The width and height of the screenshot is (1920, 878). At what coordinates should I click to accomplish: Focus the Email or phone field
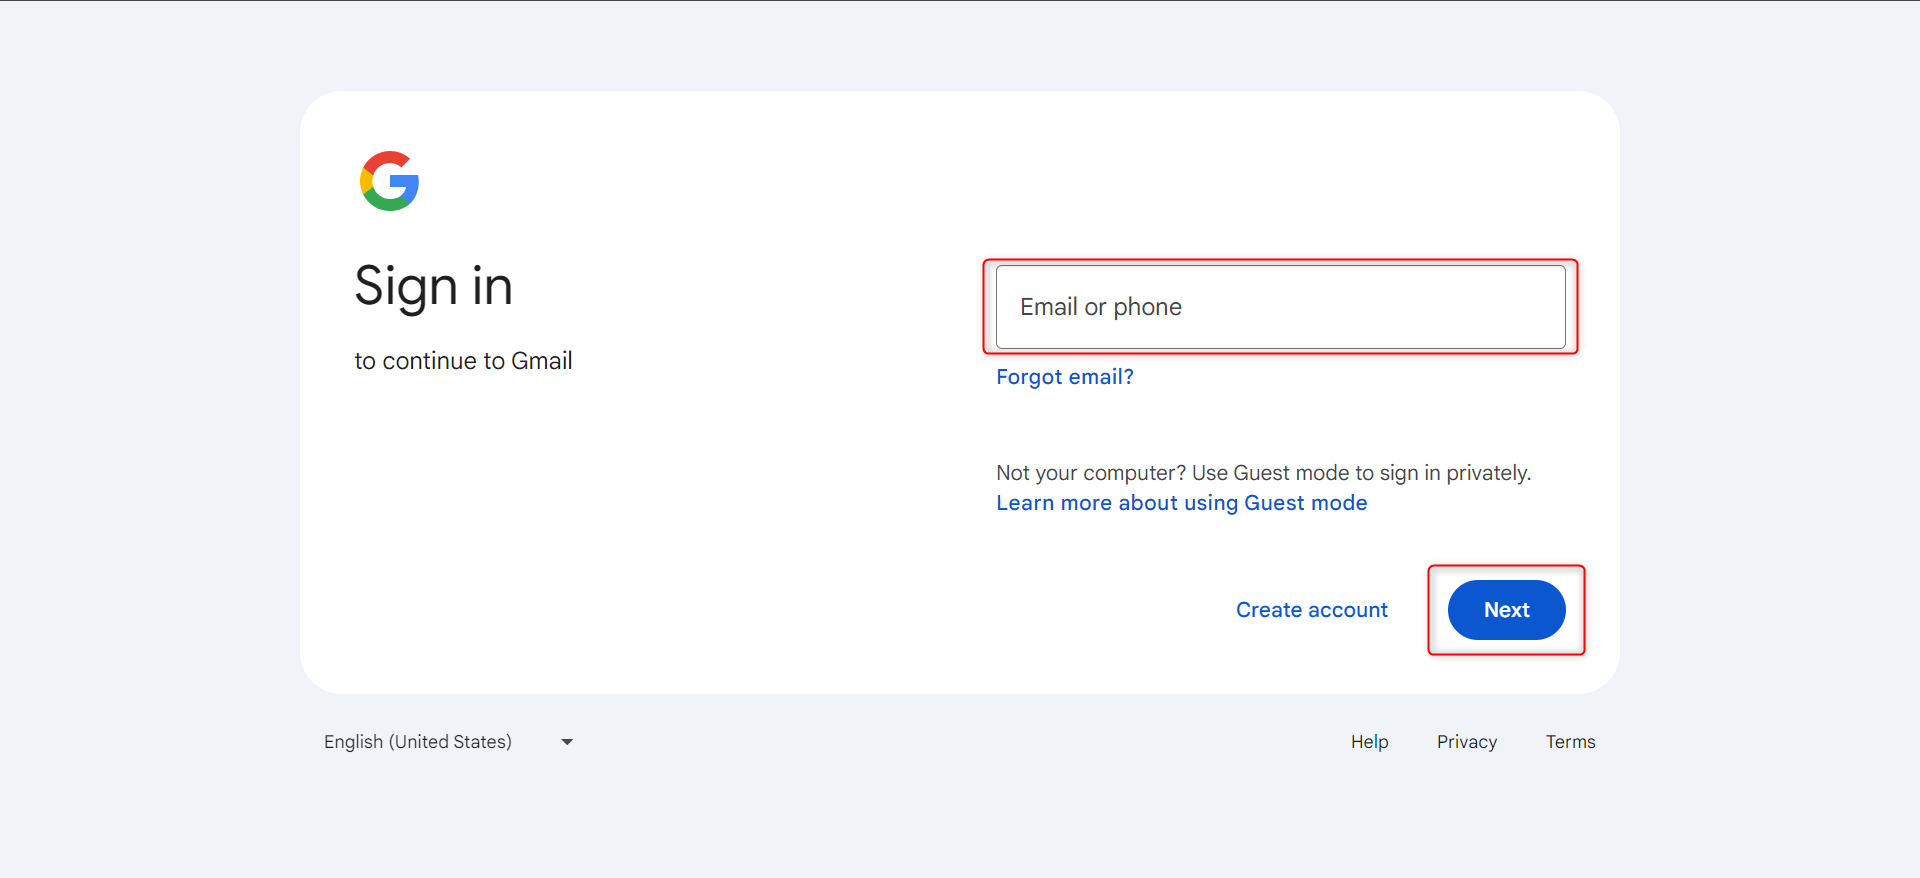(1280, 307)
